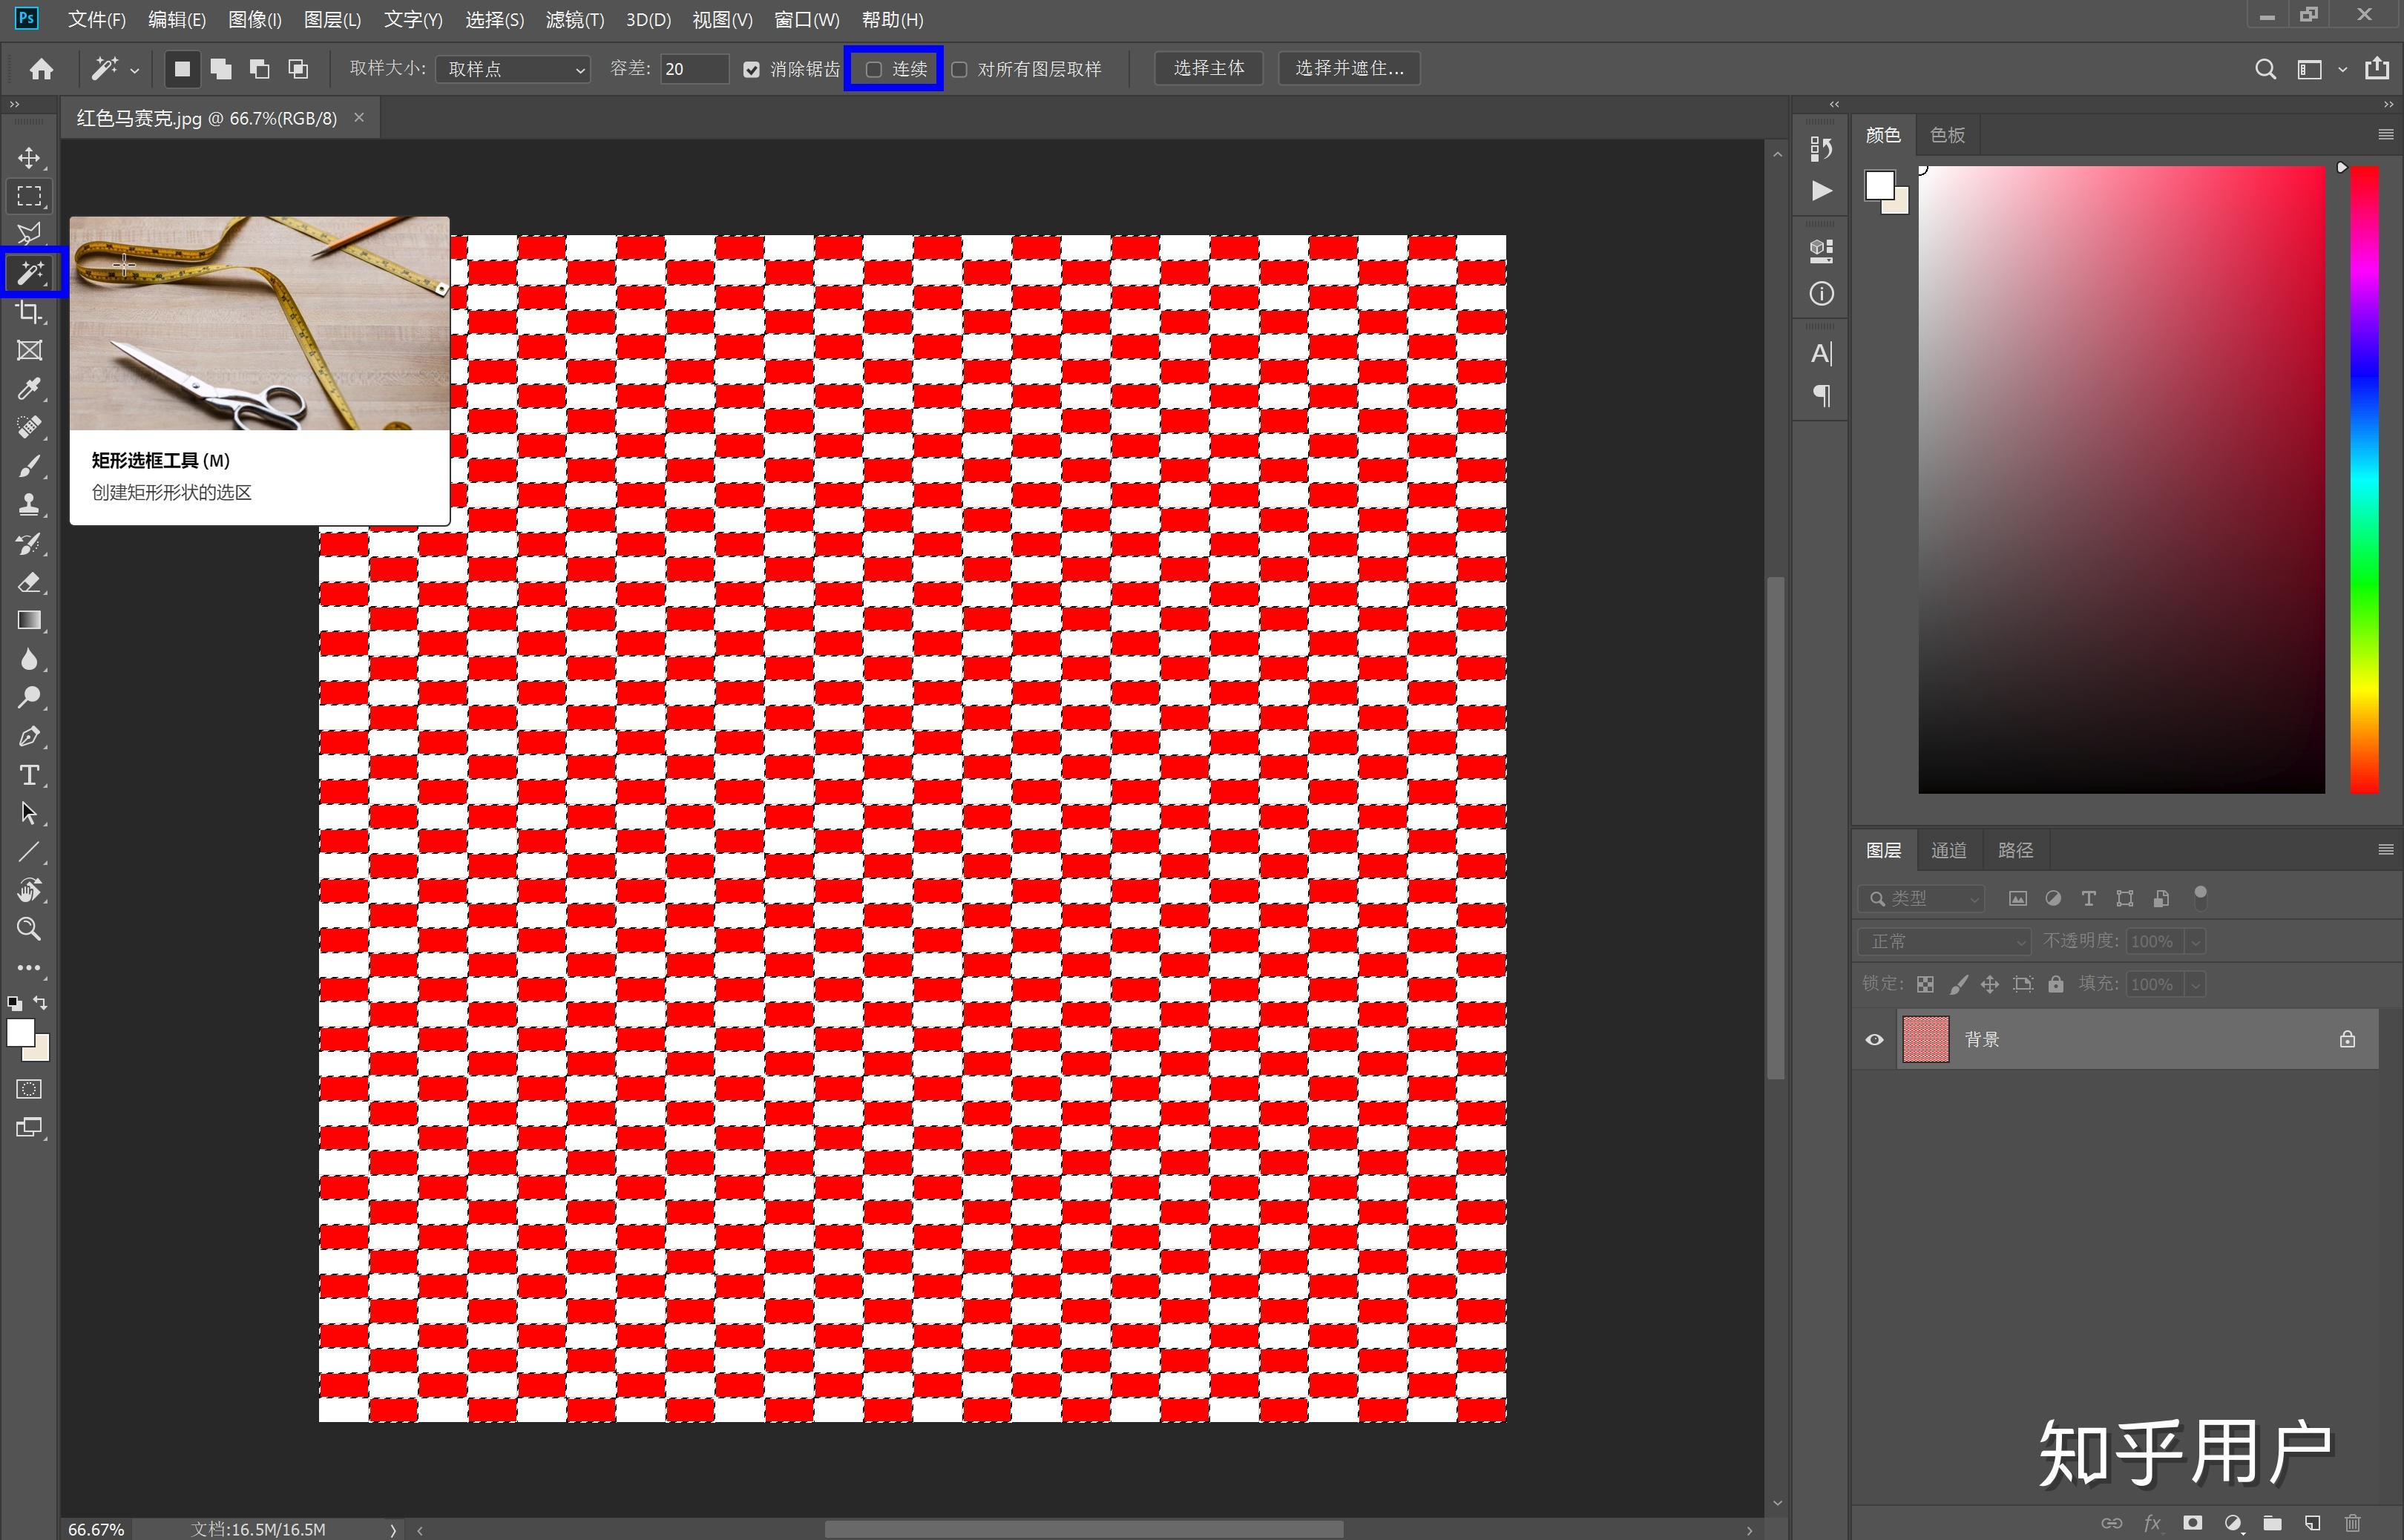Image resolution: width=2404 pixels, height=1540 pixels.
Task: Open the 滤镜(T) filter menu
Action: (x=574, y=20)
